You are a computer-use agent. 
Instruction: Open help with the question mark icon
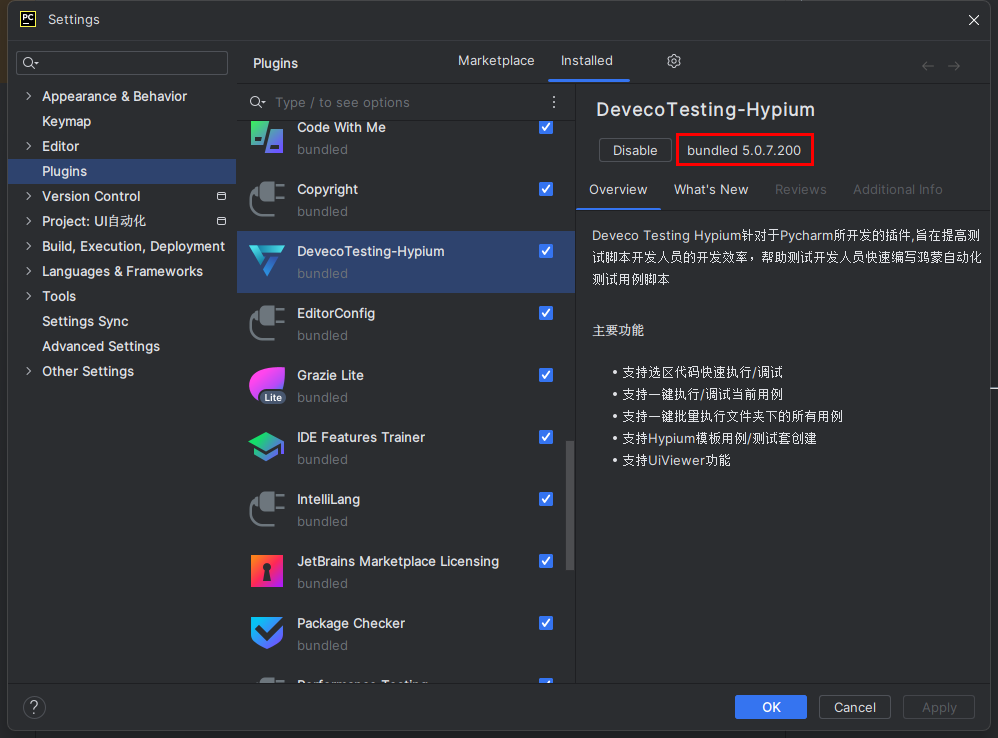[34, 707]
